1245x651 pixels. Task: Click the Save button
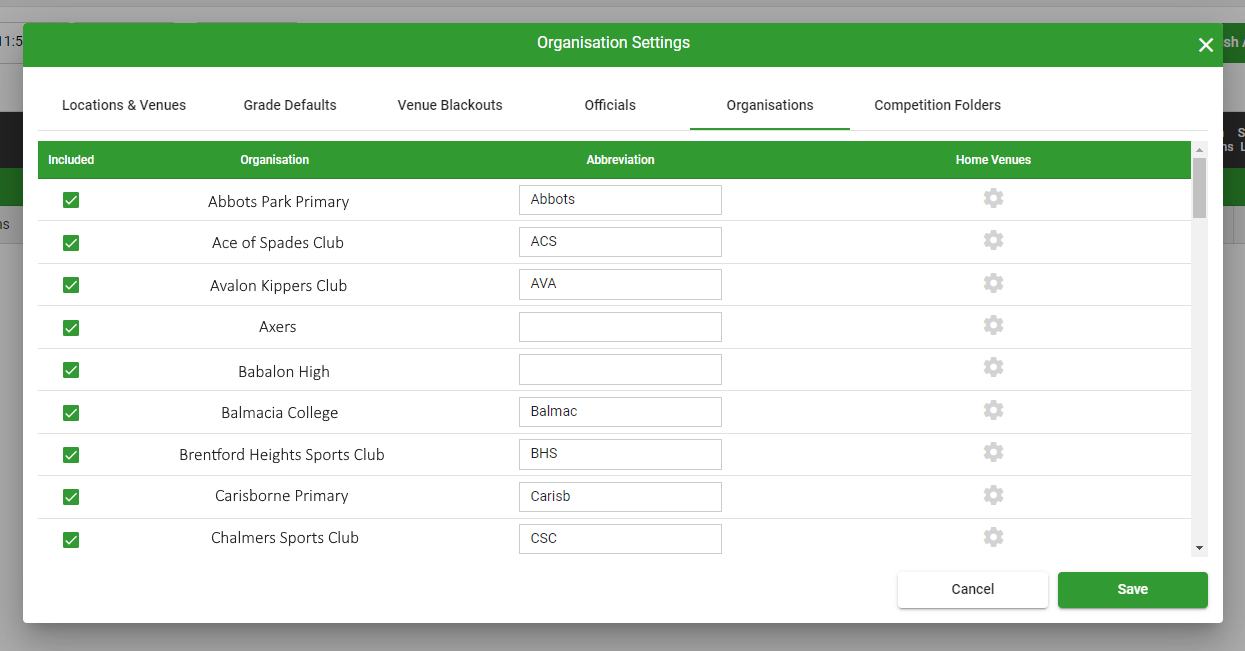pyautogui.click(x=1133, y=589)
